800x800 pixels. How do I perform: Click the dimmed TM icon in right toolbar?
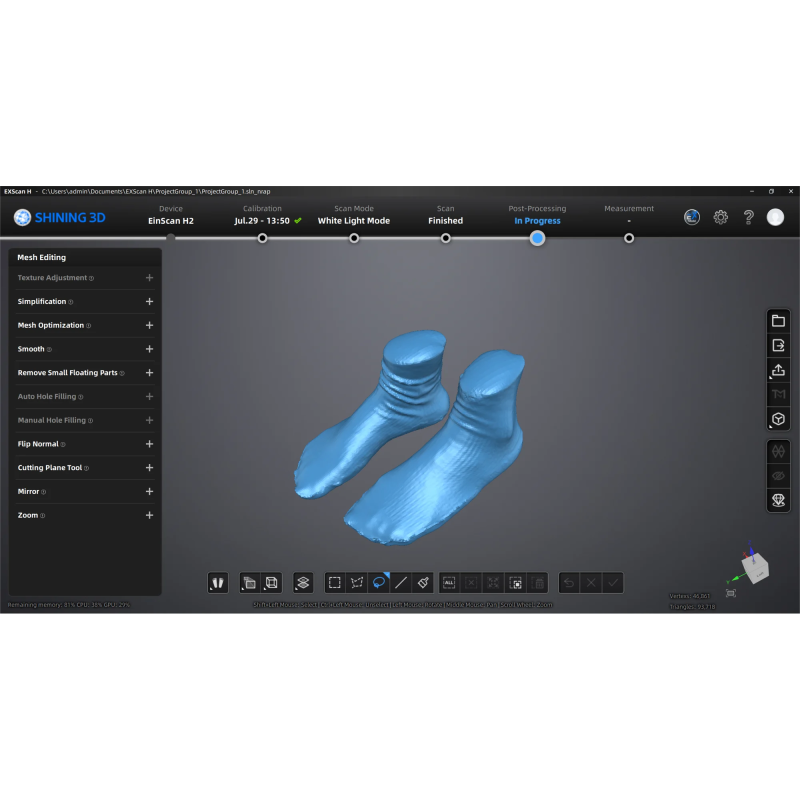(x=778, y=394)
